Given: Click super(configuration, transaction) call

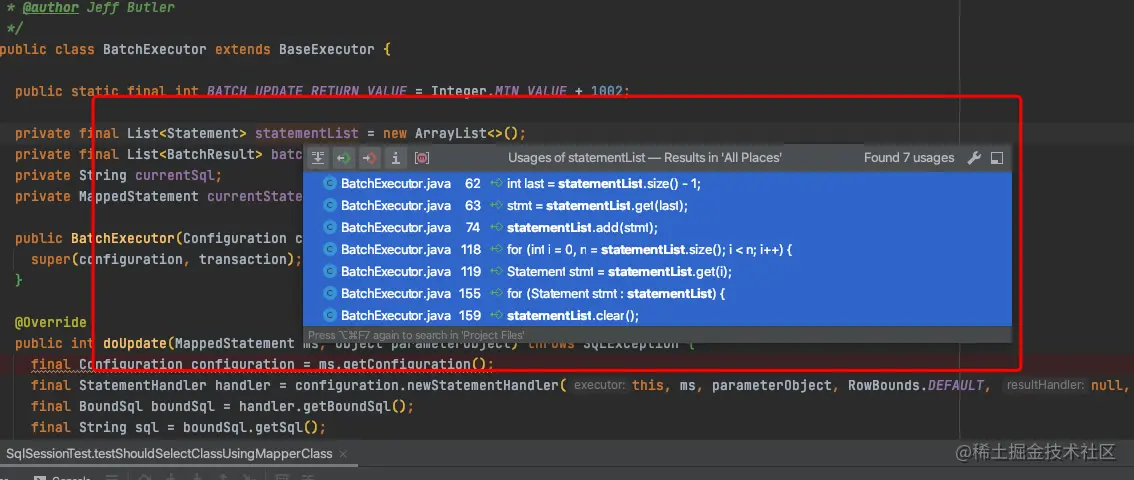Looking at the screenshot, I should click(164, 259).
